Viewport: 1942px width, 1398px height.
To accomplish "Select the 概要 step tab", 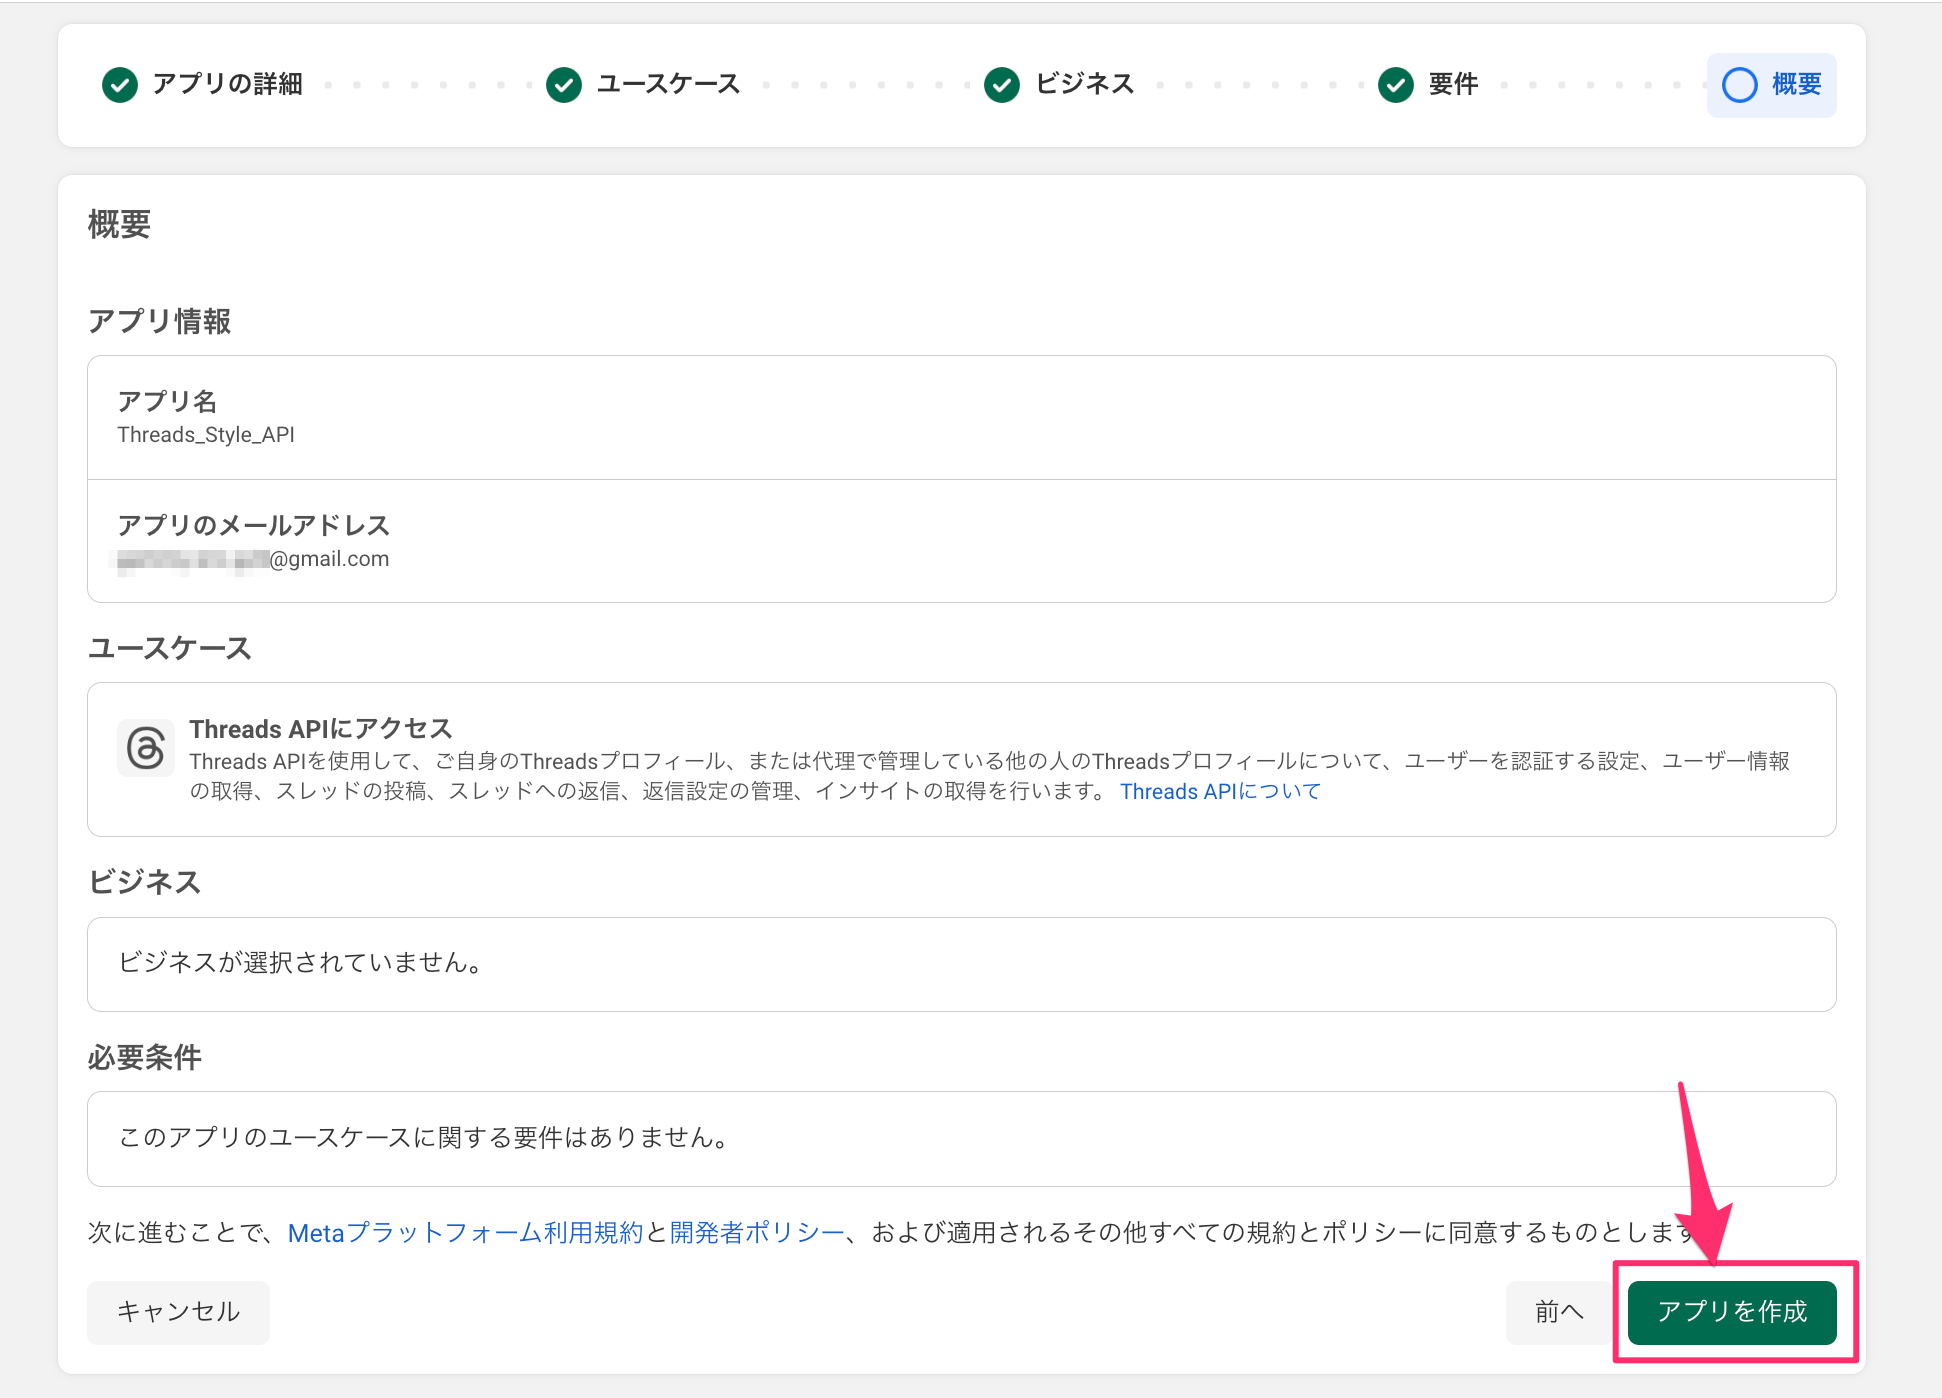I will tap(1796, 84).
